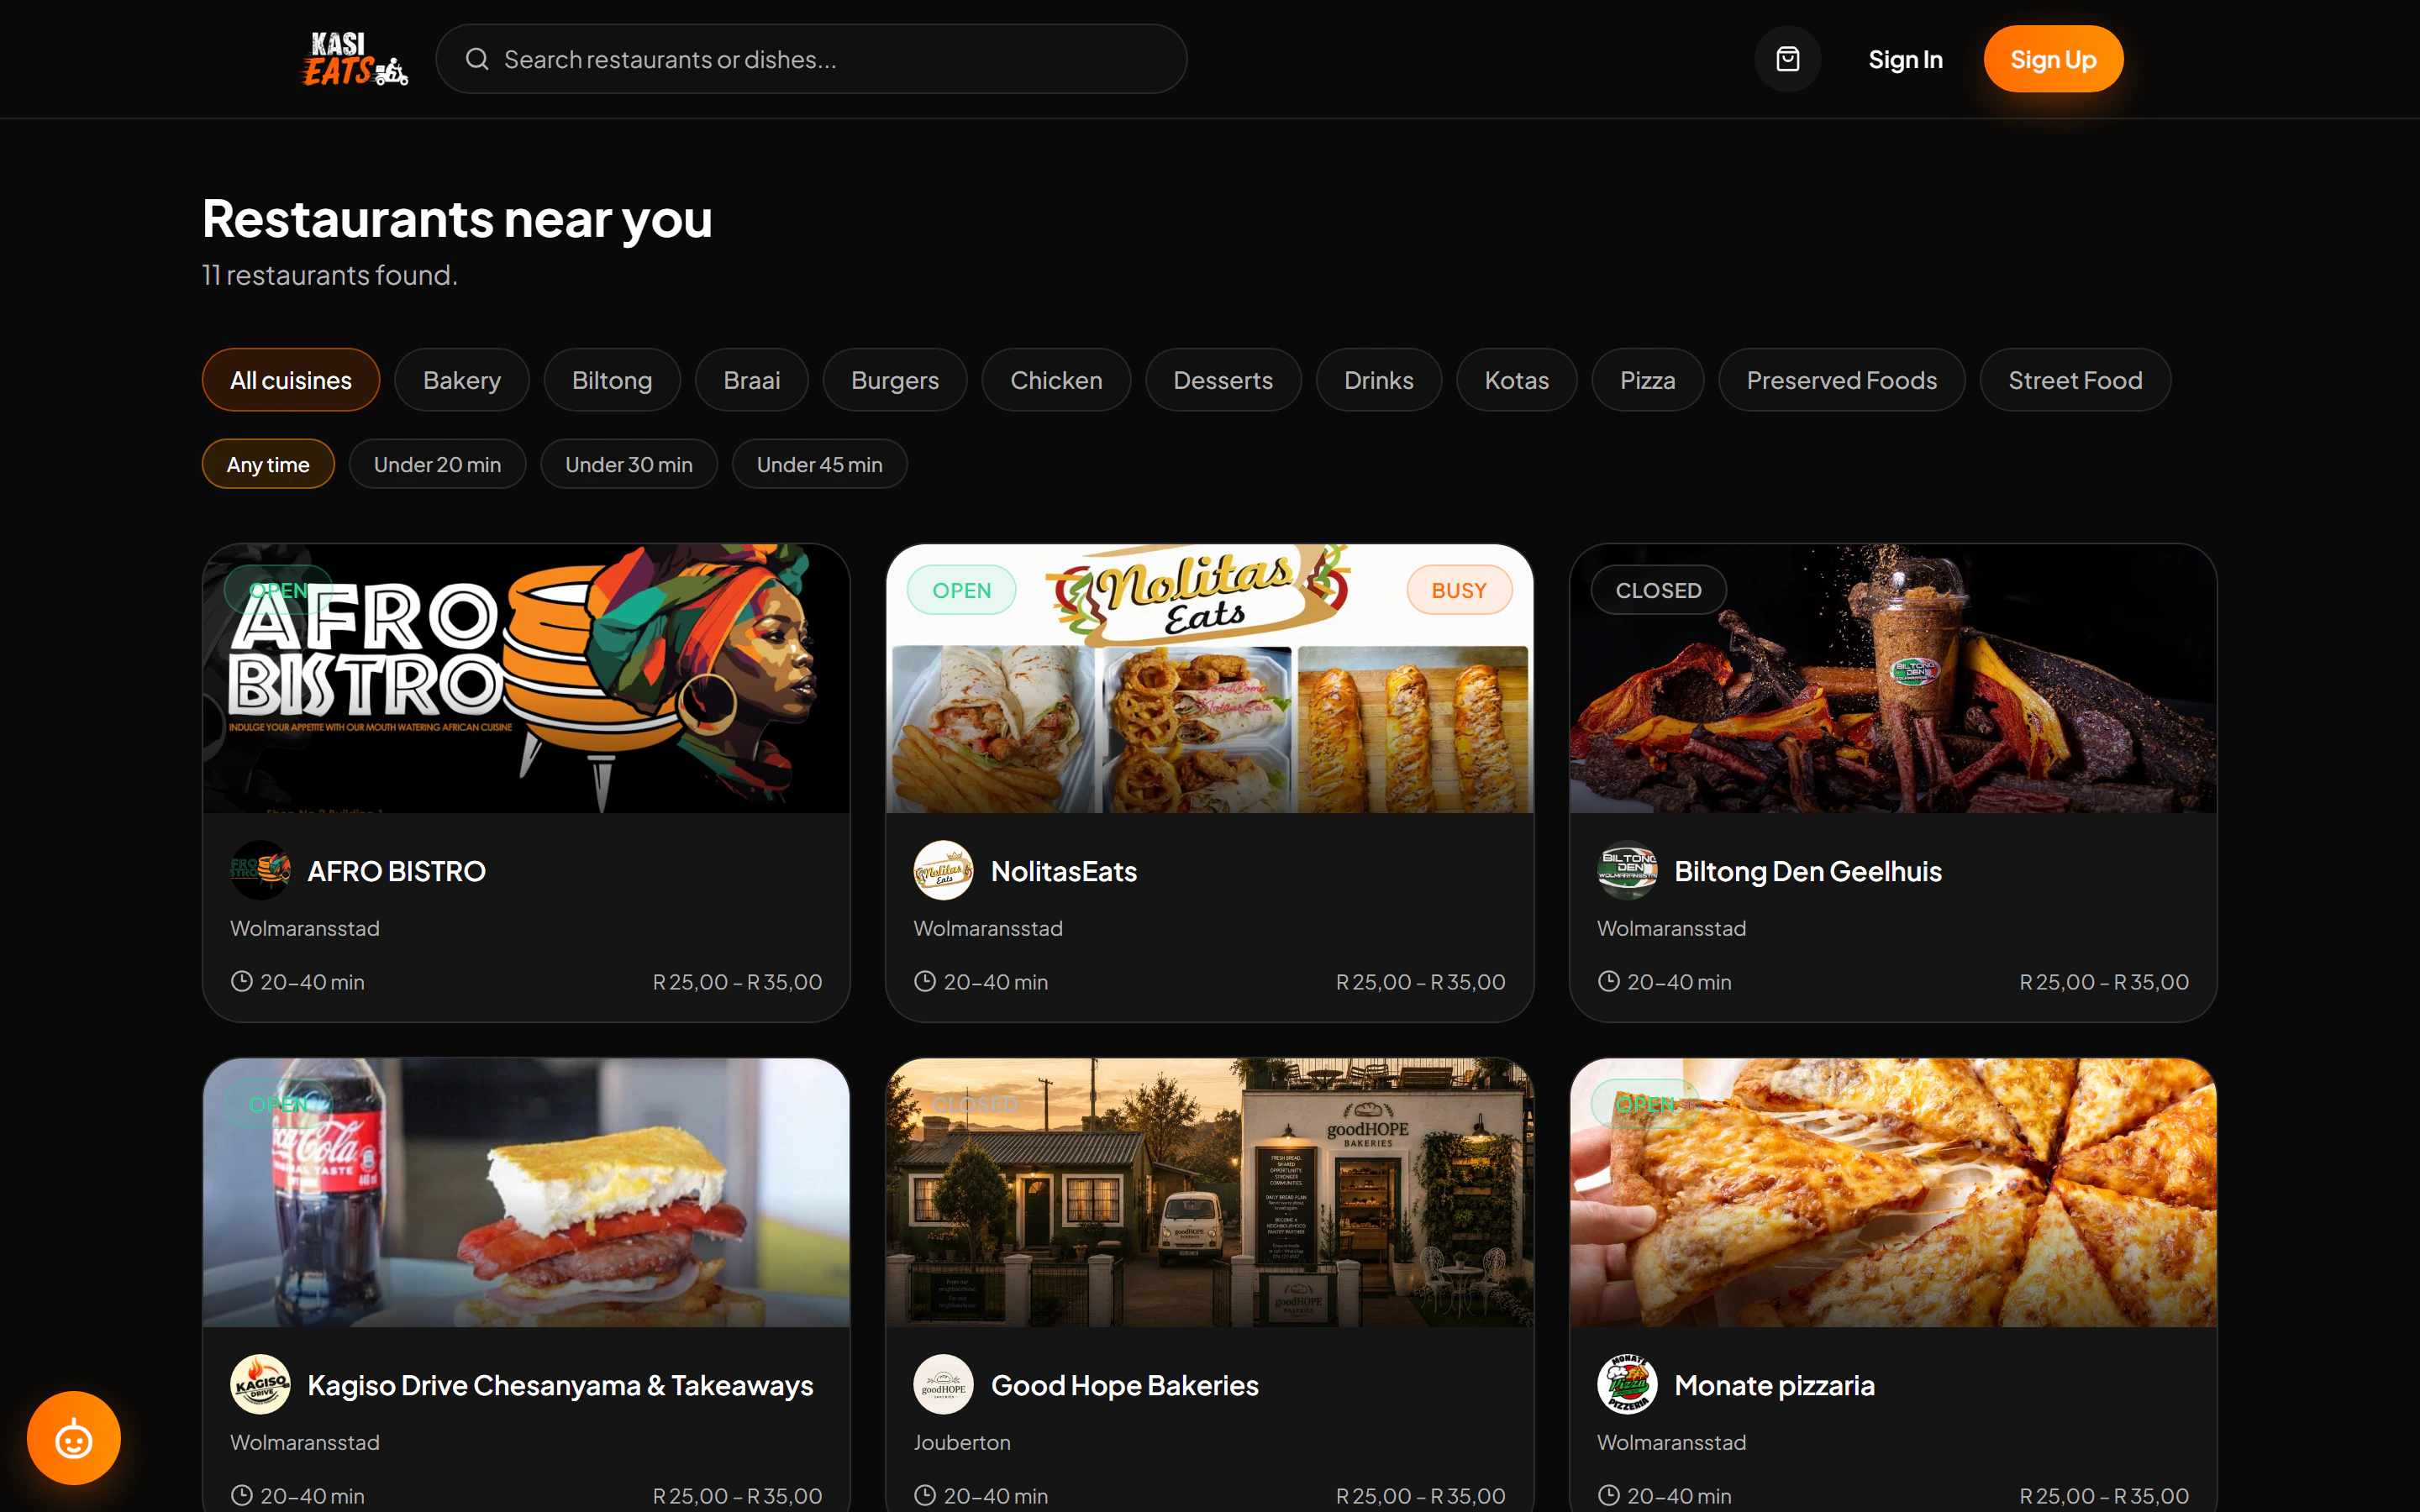This screenshot has height=1512, width=2420.
Task: Click clock icon on Biltong Den Geelhuis card
Action: click(1608, 981)
